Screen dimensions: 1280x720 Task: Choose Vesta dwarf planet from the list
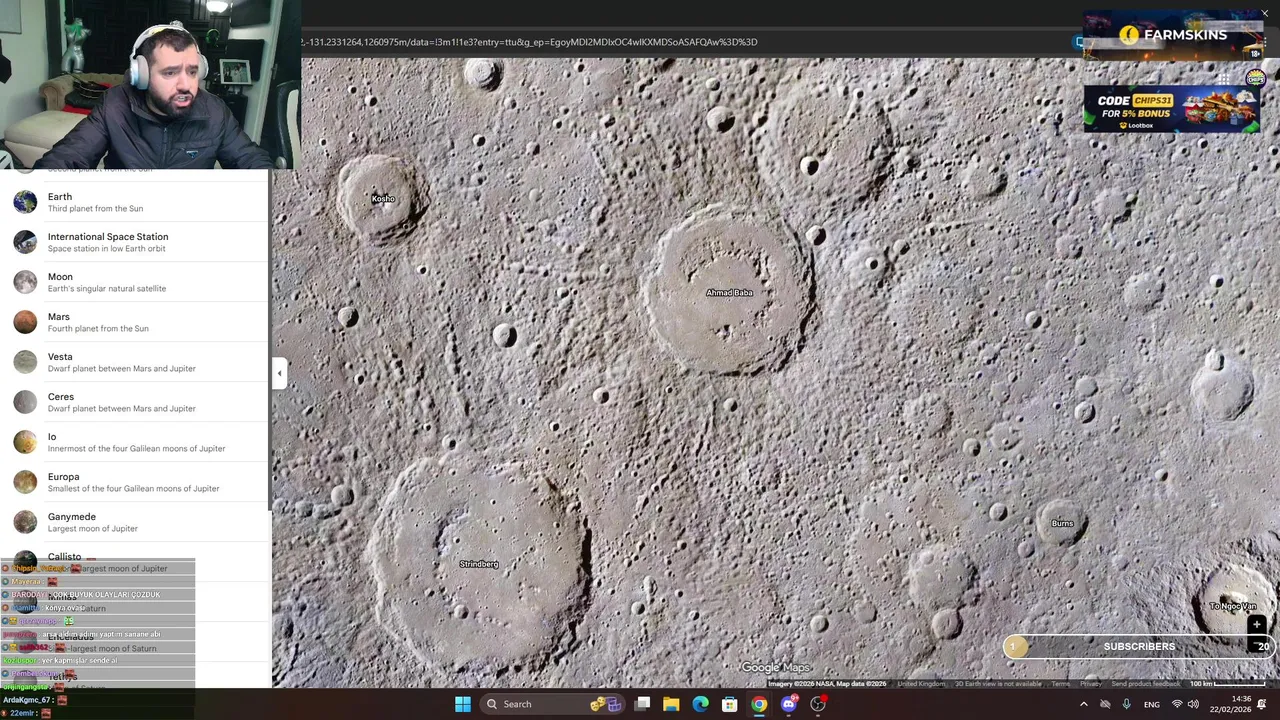(134, 362)
